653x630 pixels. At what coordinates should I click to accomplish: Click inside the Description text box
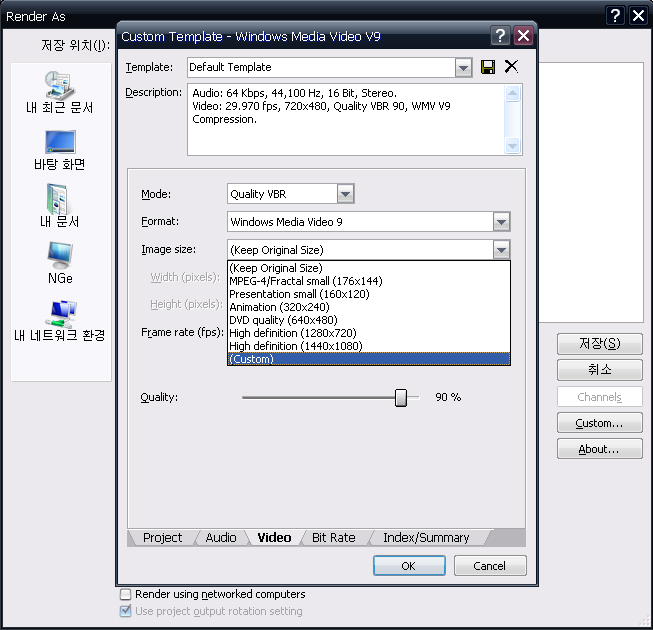[346, 120]
